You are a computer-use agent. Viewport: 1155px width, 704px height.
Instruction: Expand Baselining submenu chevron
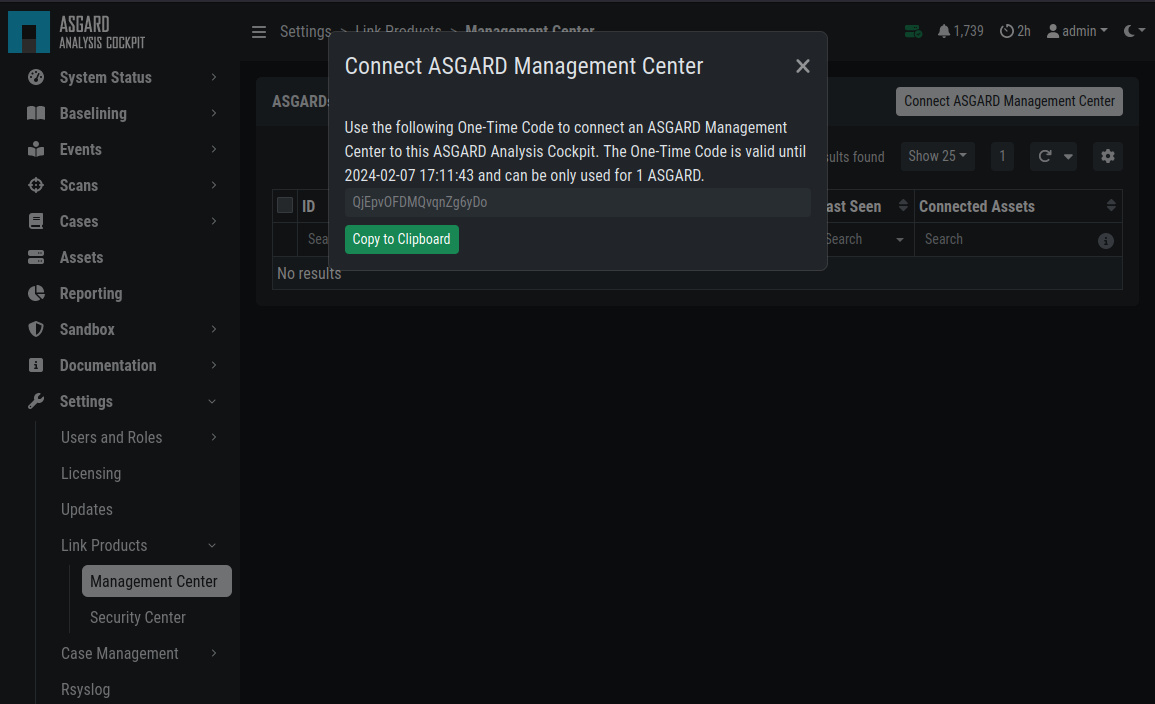(214, 113)
